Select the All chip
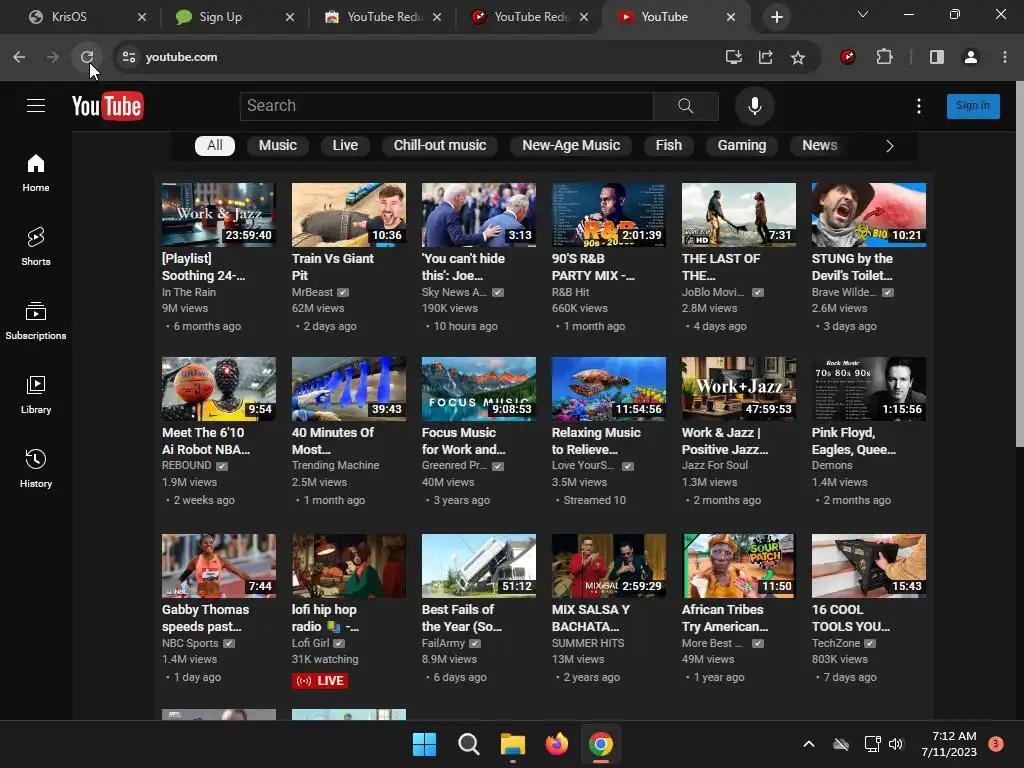1024x768 pixels. click(215, 146)
